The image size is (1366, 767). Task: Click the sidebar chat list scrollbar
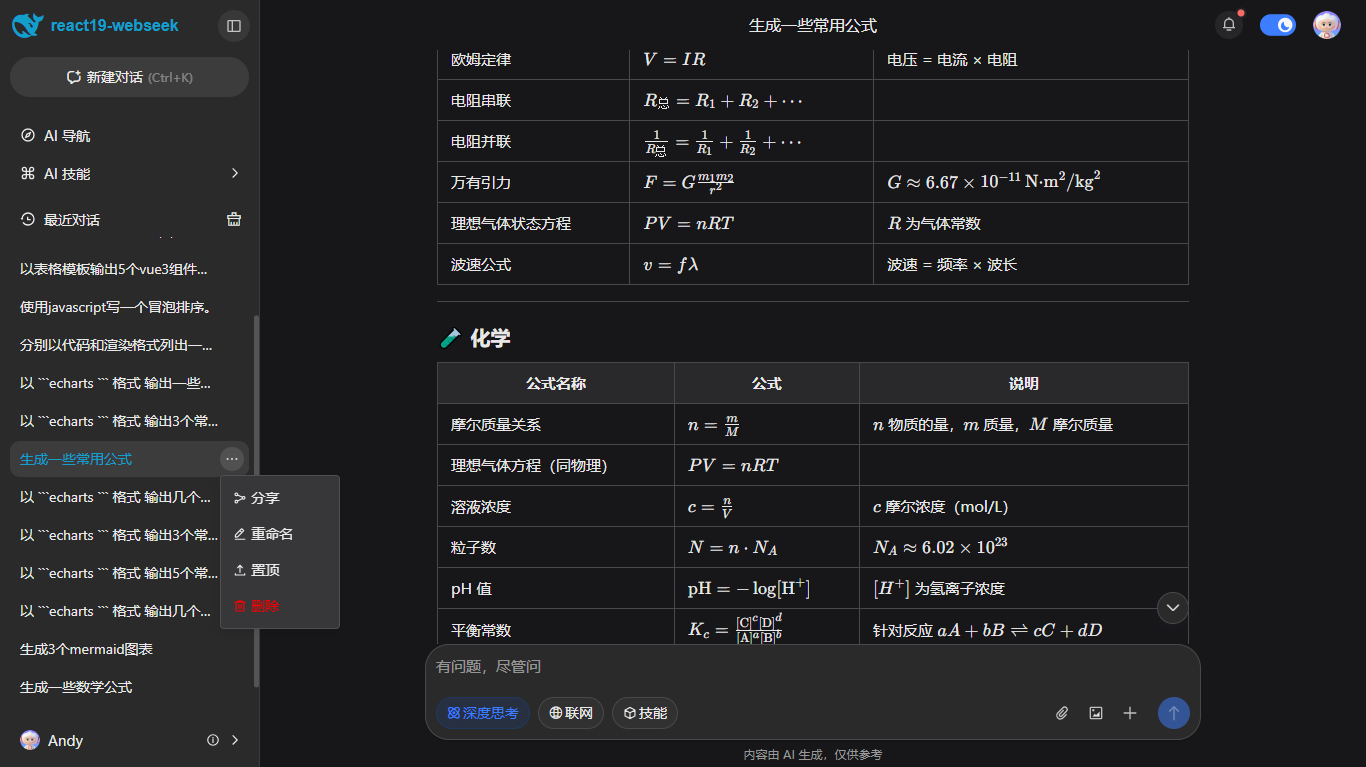[256, 500]
